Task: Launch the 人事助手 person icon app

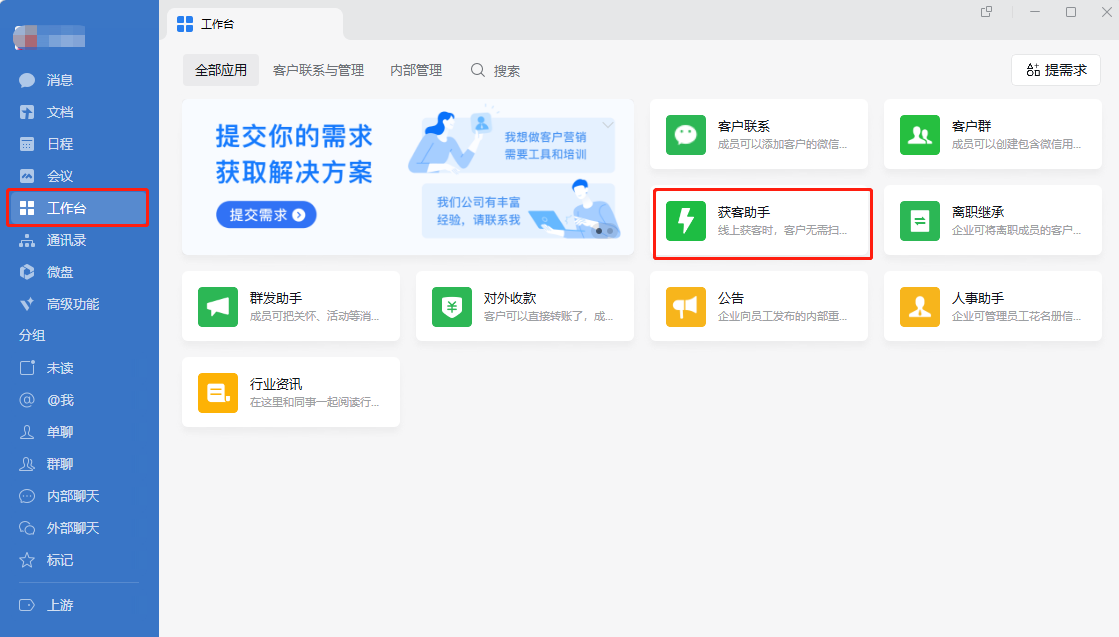Action: [920, 307]
